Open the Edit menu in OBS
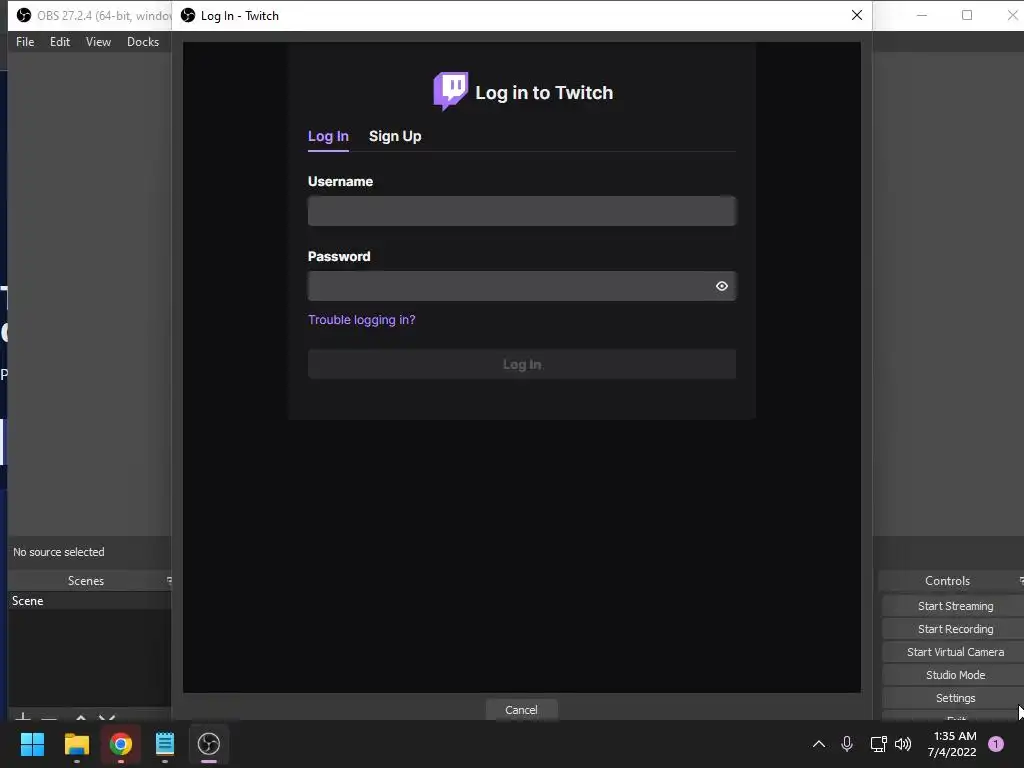1024x768 pixels. 59,42
